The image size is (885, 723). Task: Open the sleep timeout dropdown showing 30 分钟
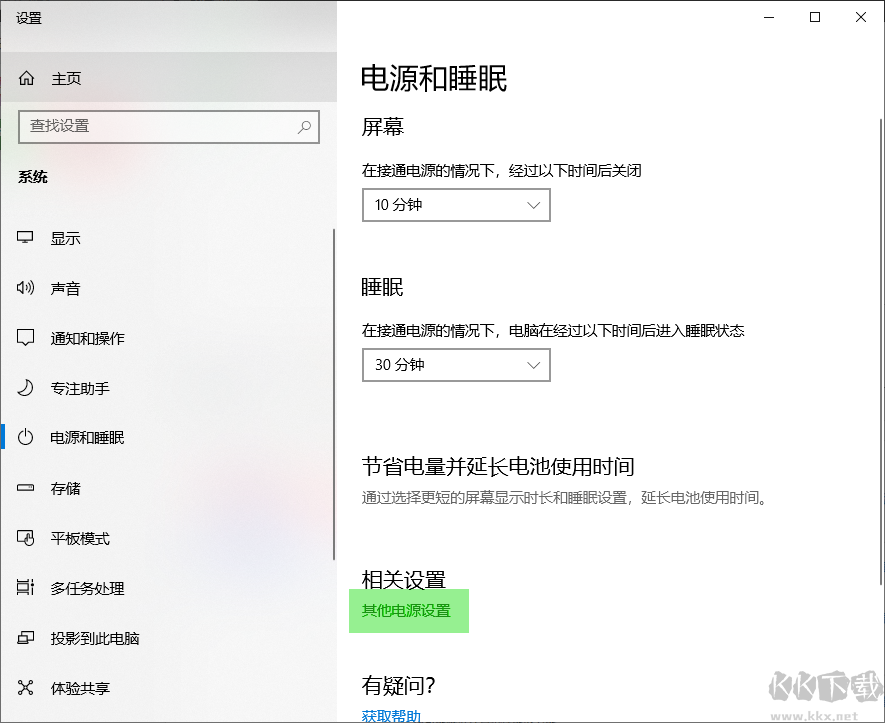tap(455, 365)
